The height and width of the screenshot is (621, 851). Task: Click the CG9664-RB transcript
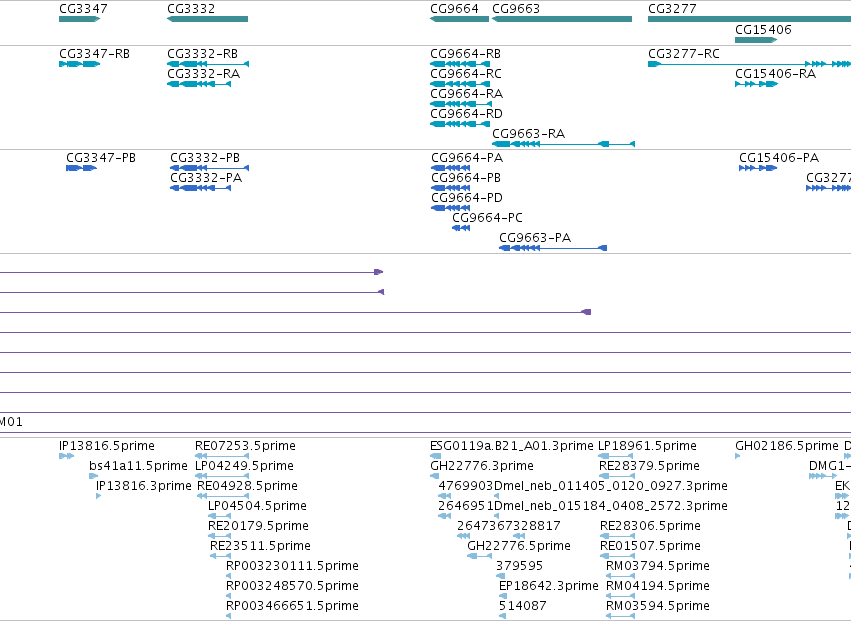click(460, 64)
